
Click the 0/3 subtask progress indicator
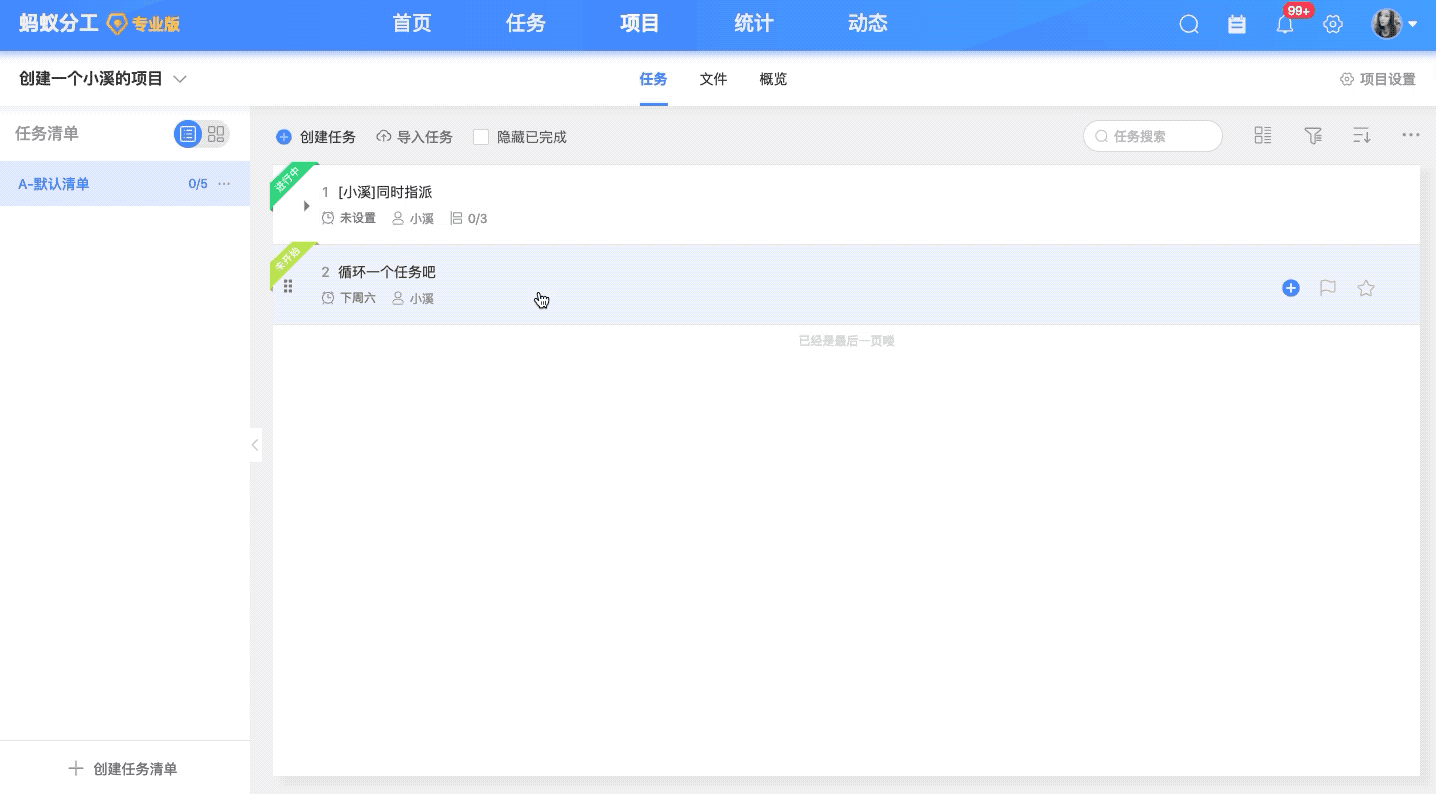click(469, 218)
